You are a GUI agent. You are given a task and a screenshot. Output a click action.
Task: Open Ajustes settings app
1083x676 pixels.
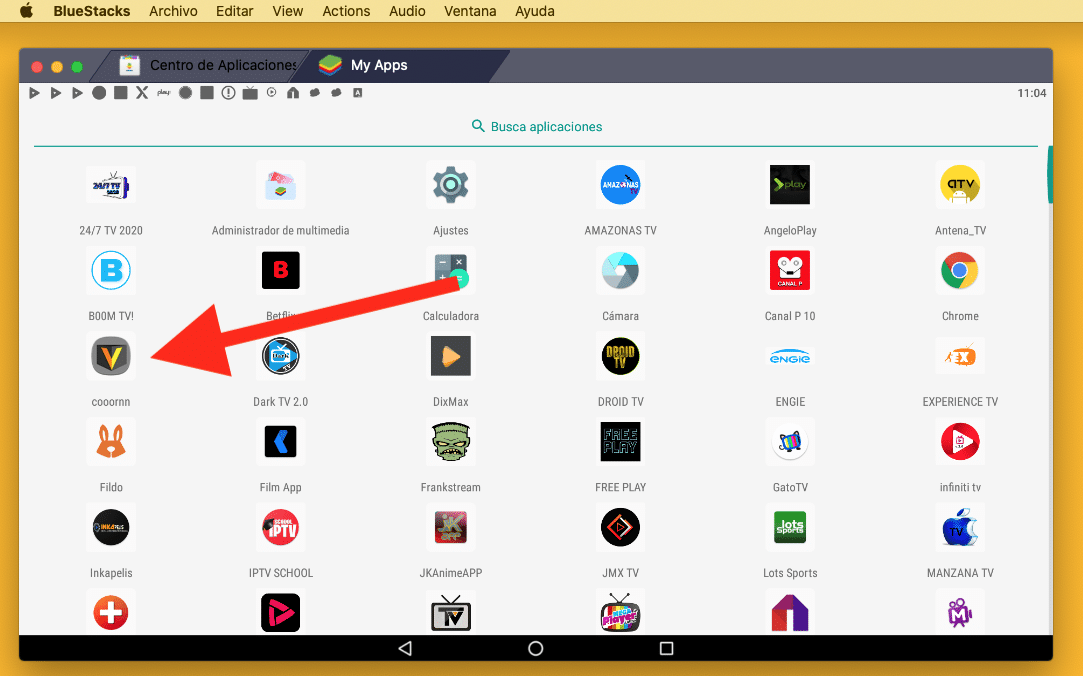tap(450, 184)
